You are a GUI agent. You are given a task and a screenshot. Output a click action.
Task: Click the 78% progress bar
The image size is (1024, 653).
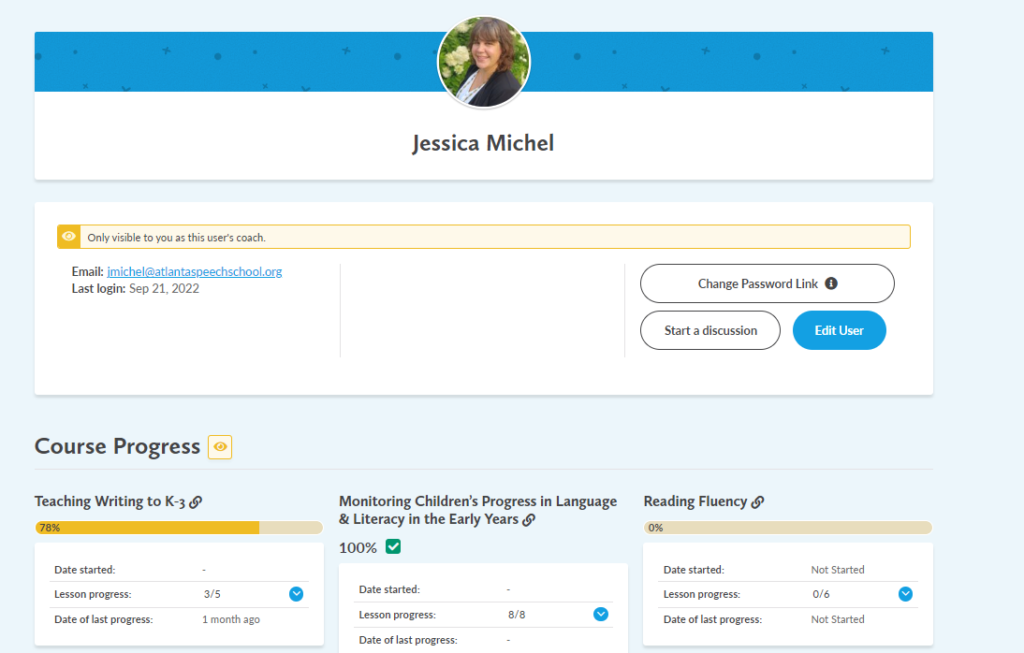179,528
